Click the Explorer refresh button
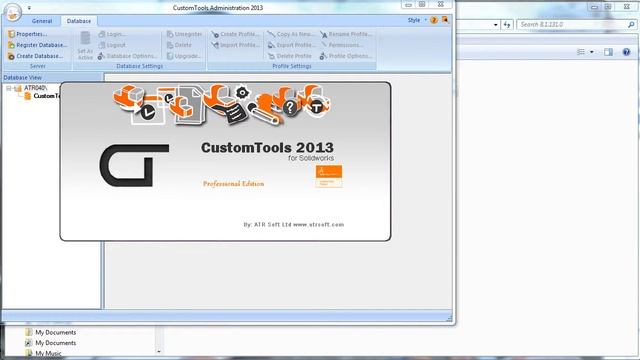 [x=507, y=25]
